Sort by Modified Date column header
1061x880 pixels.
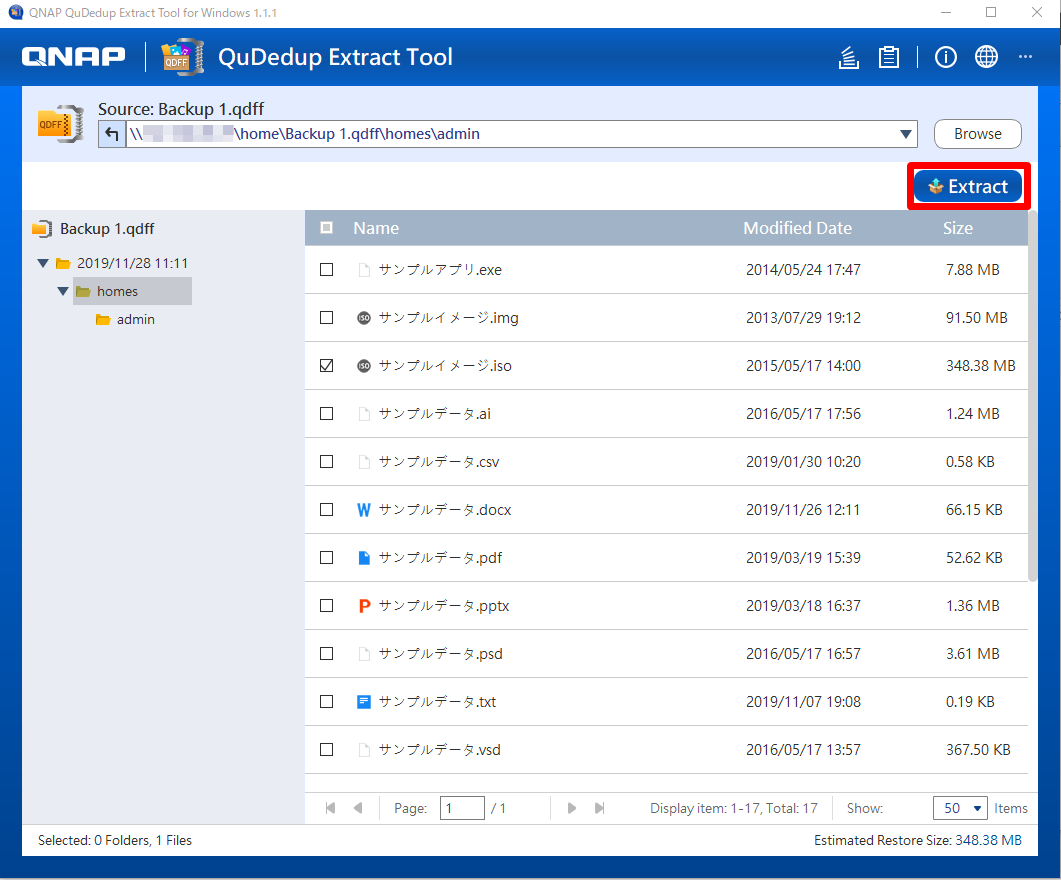798,228
